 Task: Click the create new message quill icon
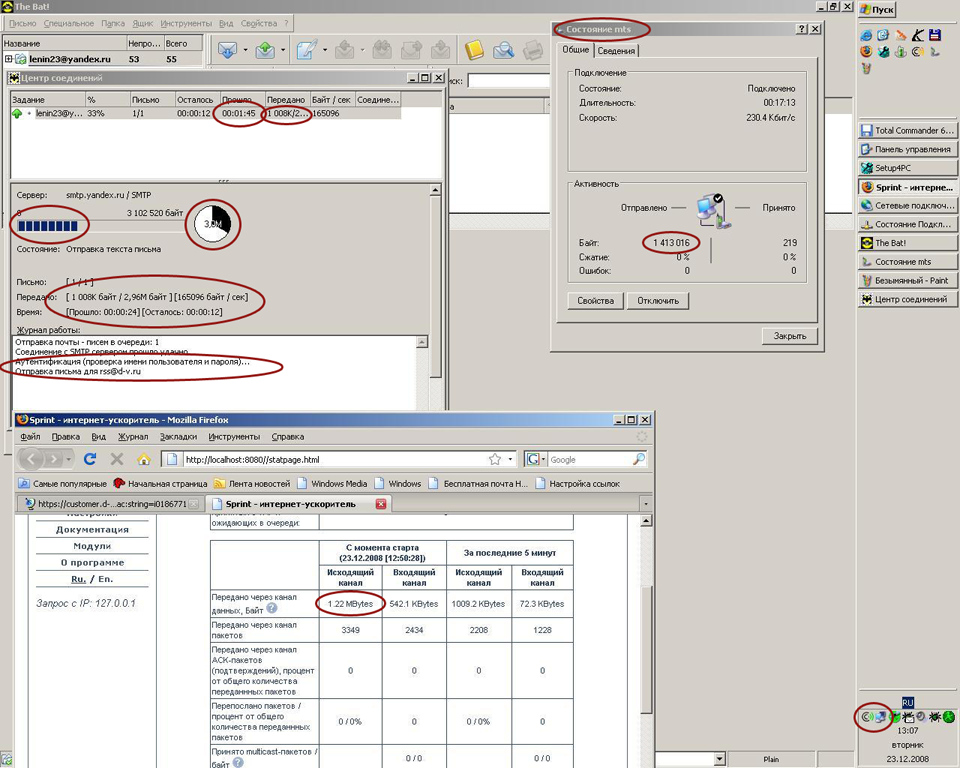tap(307, 50)
